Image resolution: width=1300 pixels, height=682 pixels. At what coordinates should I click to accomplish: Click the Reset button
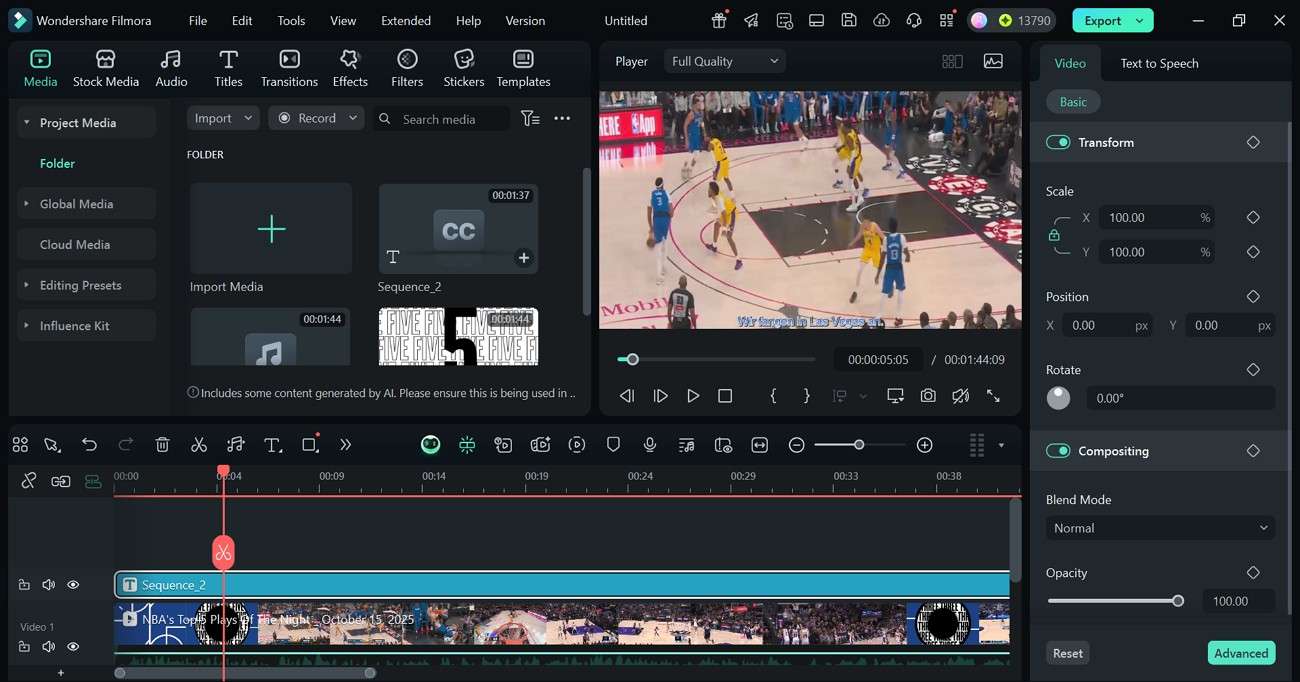point(1067,653)
